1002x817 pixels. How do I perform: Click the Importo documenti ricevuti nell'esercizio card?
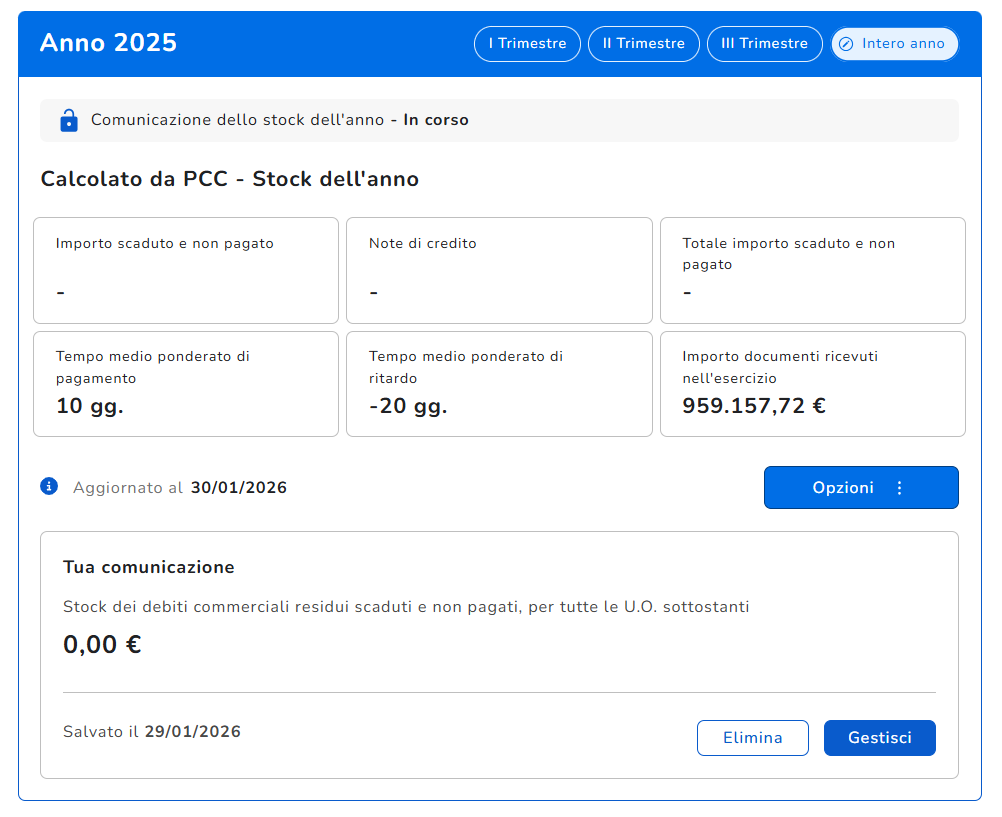point(812,384)
